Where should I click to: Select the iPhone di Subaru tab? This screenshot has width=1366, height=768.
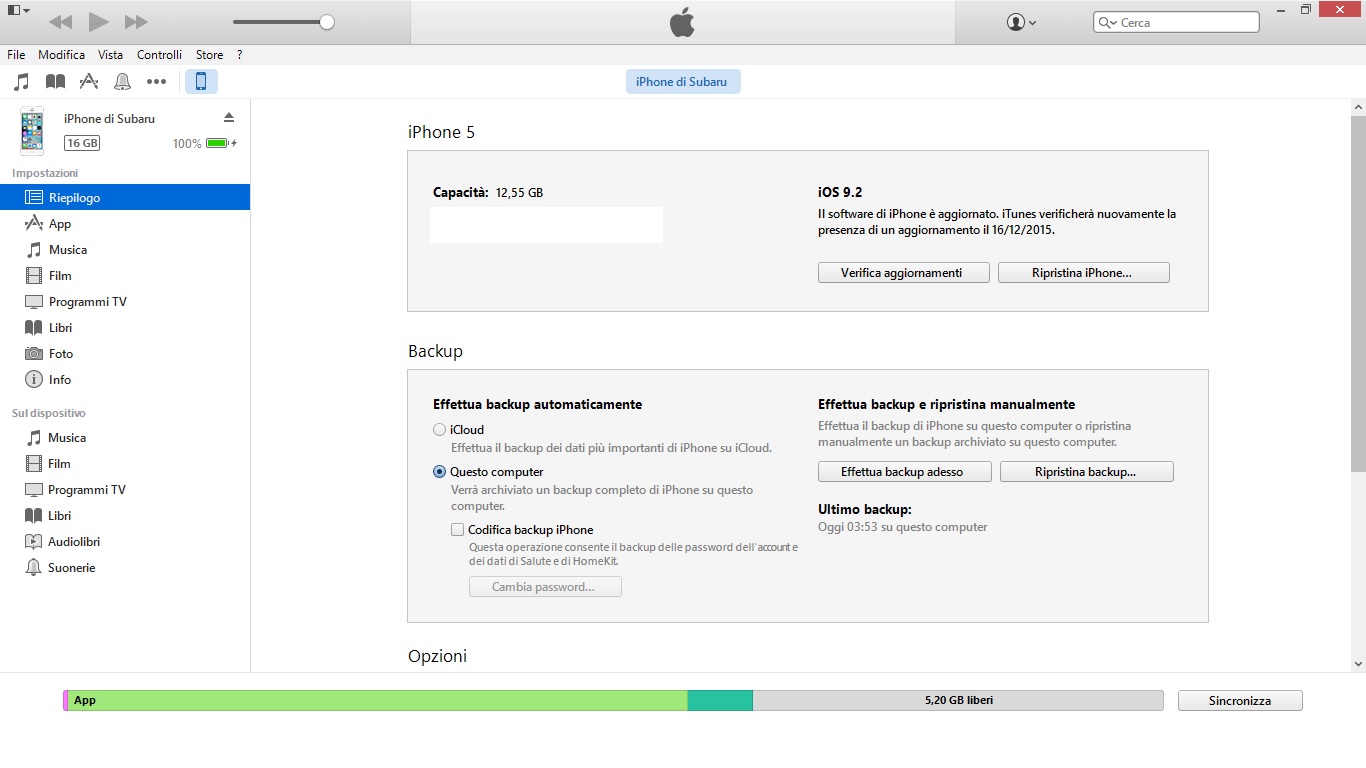point(682,82)
